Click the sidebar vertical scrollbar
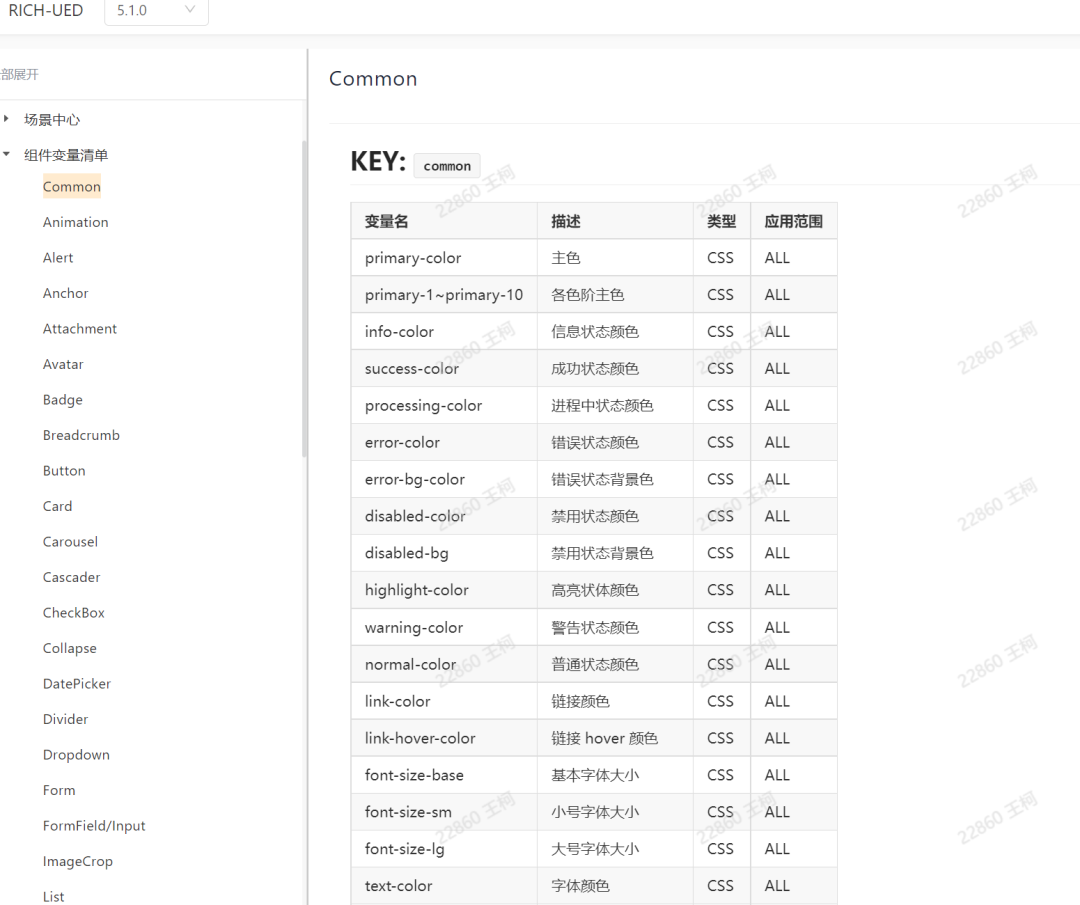 pyautogui.click(x=304, y=300)
